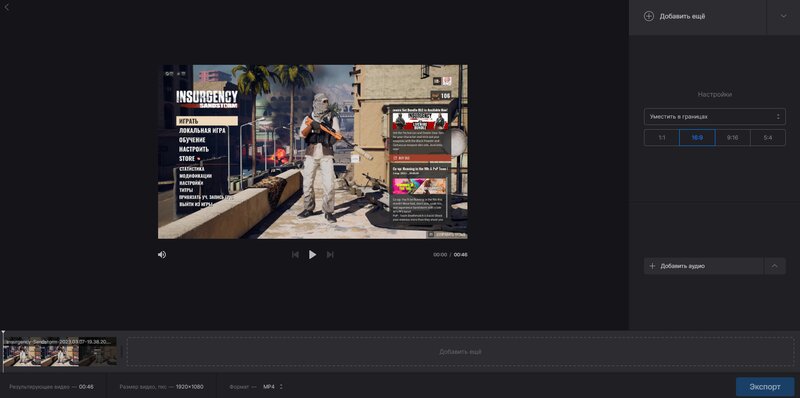Image resolution: width=800 pixels, height=398 pixels.
Task: Expand the chevron next to Добавить ещё
Action: [x=783, y=16]
